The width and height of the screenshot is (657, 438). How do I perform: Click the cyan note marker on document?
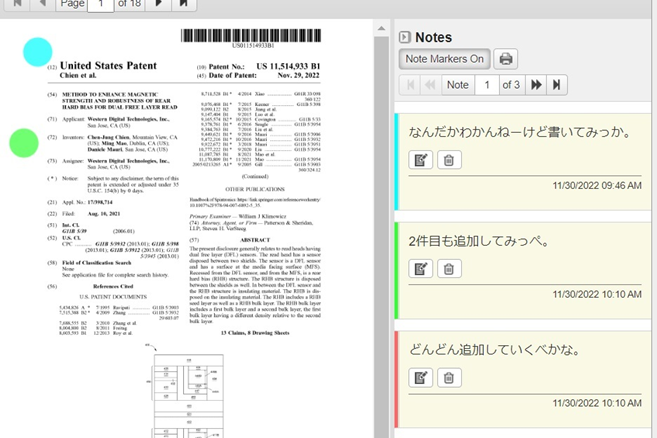pos(38,52)
